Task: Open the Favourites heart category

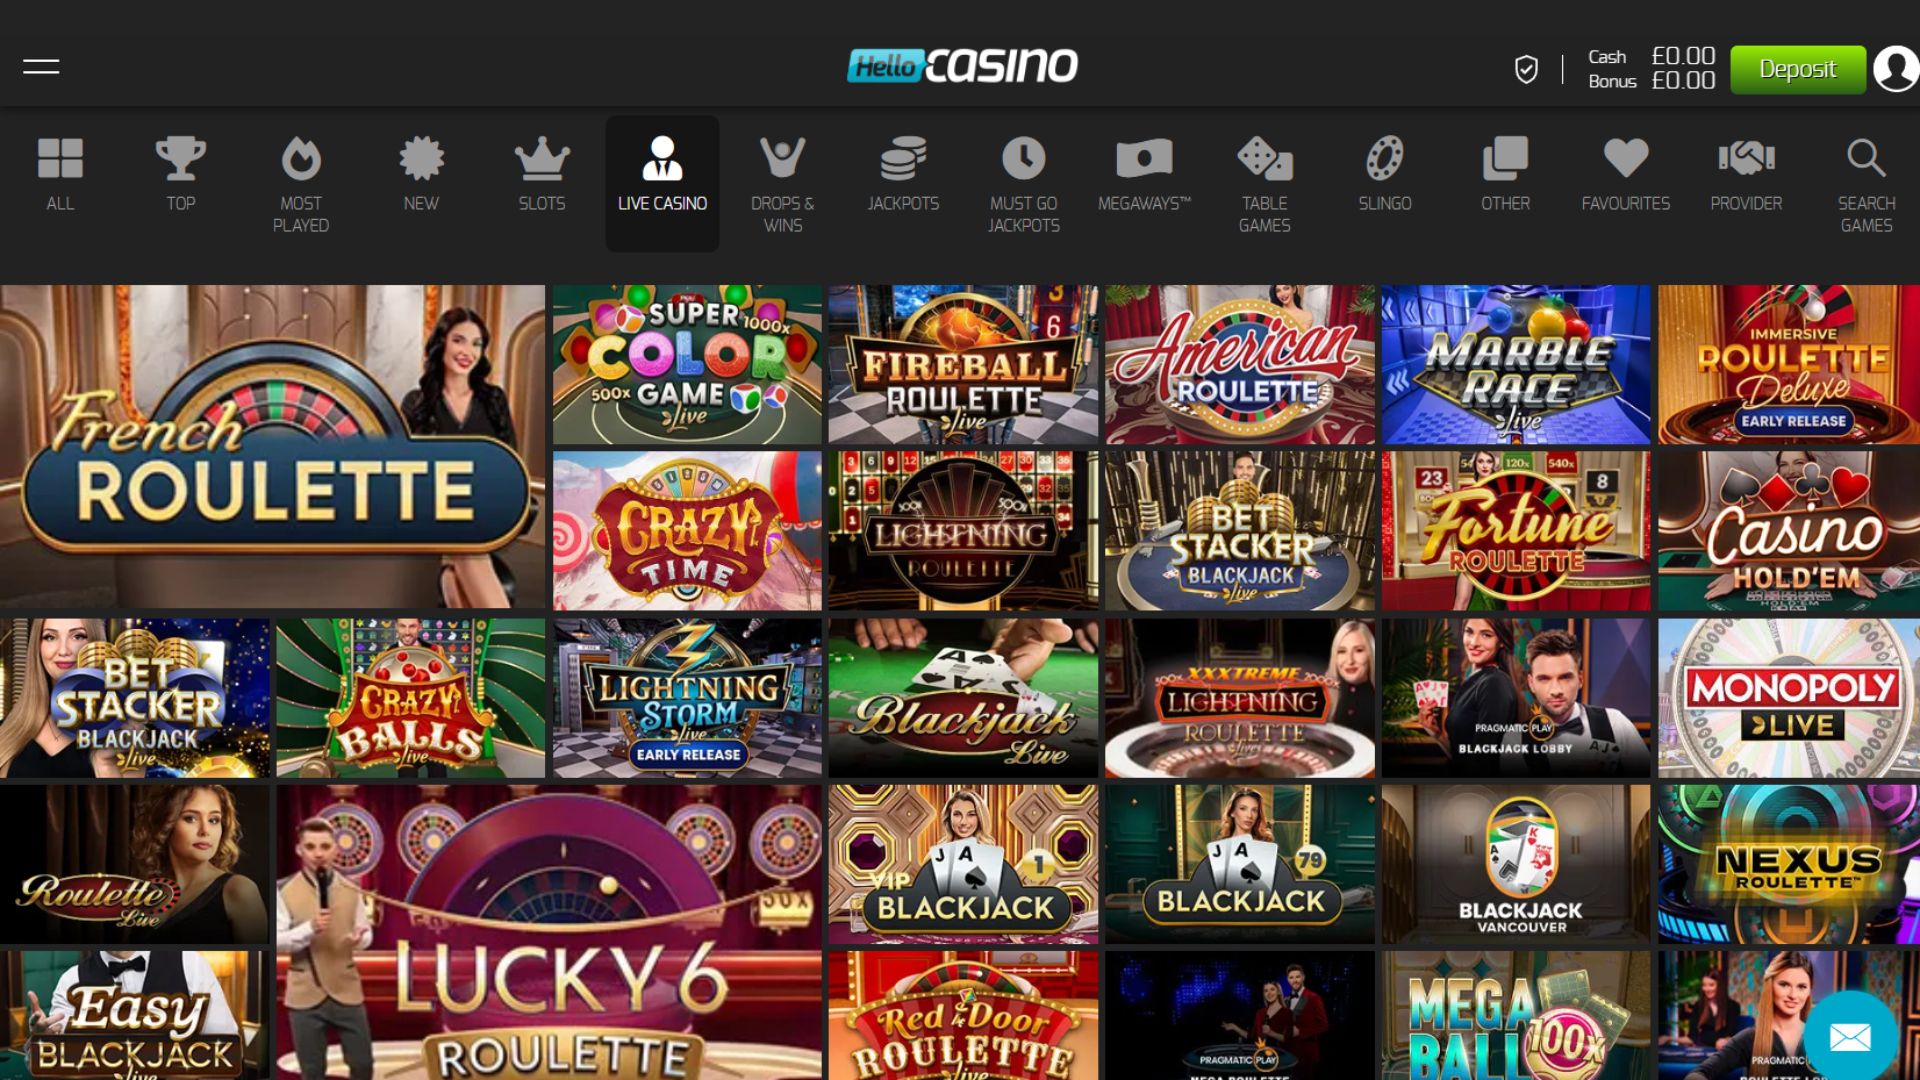Action: pyautogui.click(x=1625, y=158)
